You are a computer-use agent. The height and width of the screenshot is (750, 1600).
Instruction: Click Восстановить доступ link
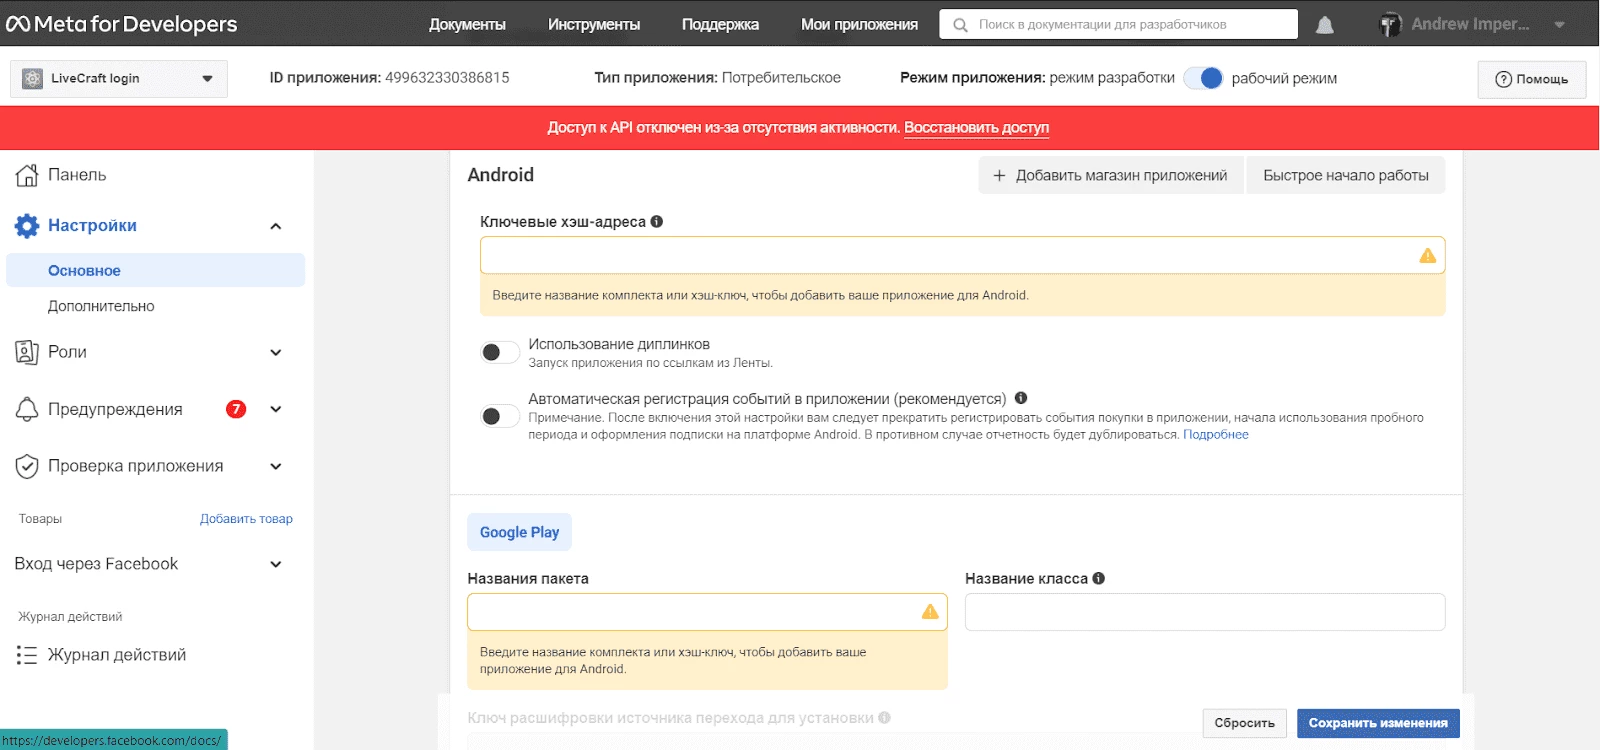tap(976, 128)
